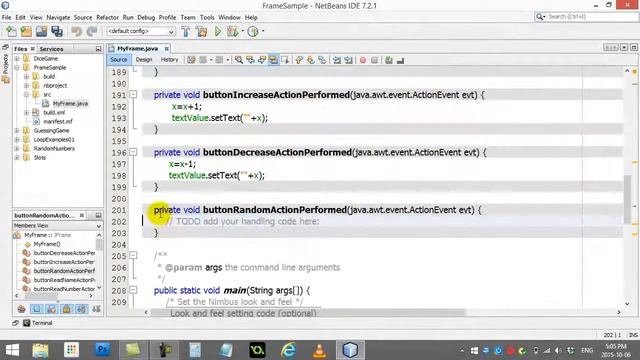The width and height of the screenshot is (640, 360).
Task: Collapse the code fold at line 196
Action: tap(133, 152)
